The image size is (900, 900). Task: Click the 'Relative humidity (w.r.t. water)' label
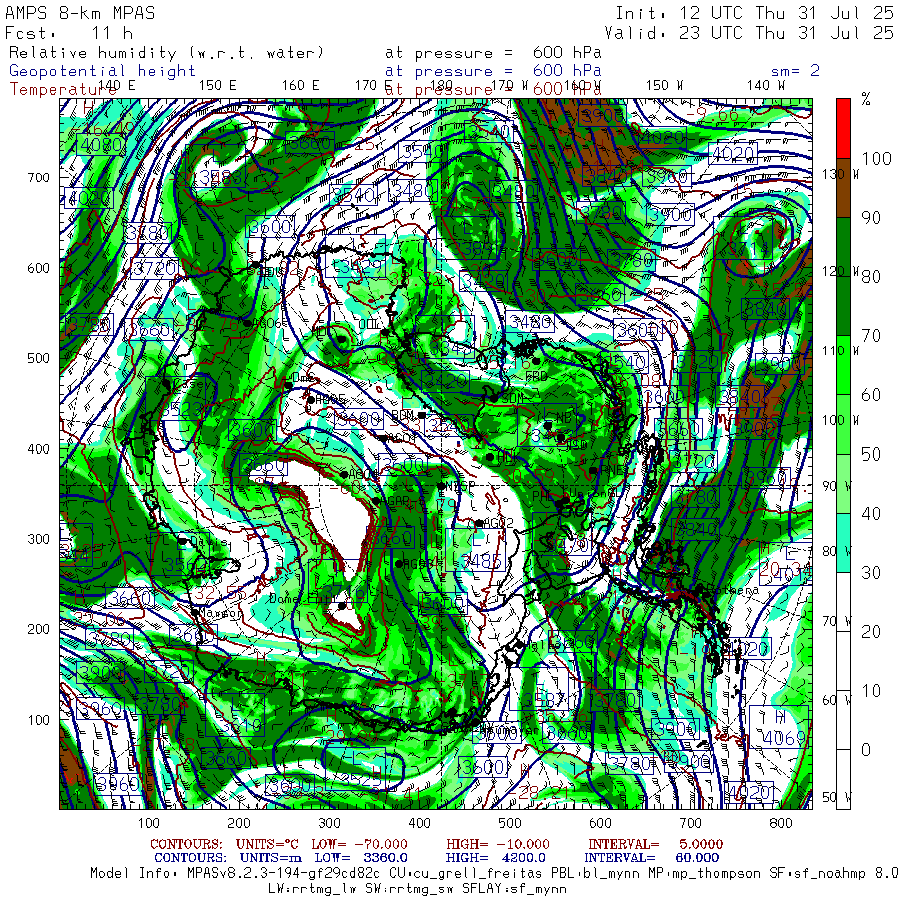coord(166,53)
